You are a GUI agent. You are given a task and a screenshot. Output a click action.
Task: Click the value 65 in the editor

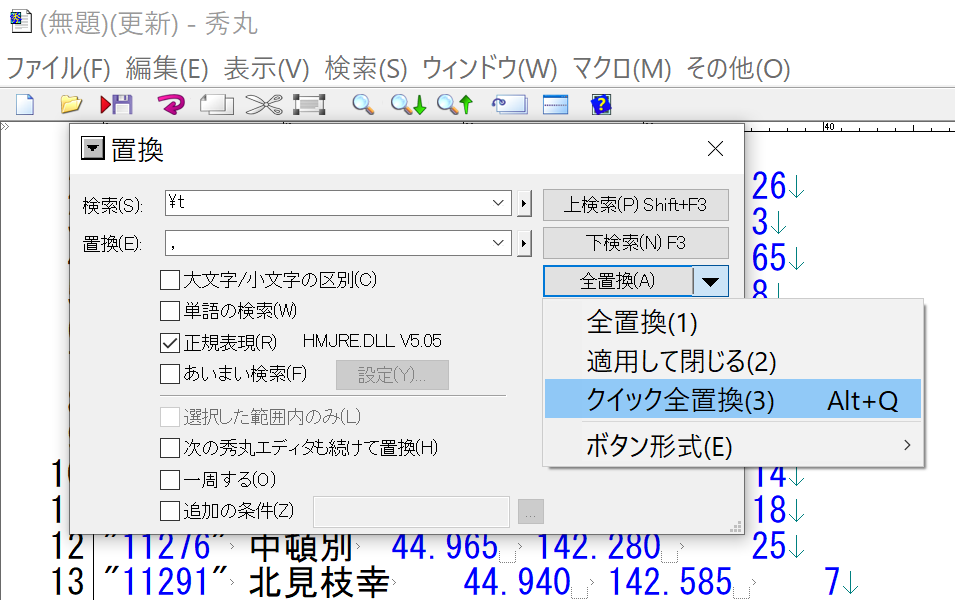769,258
